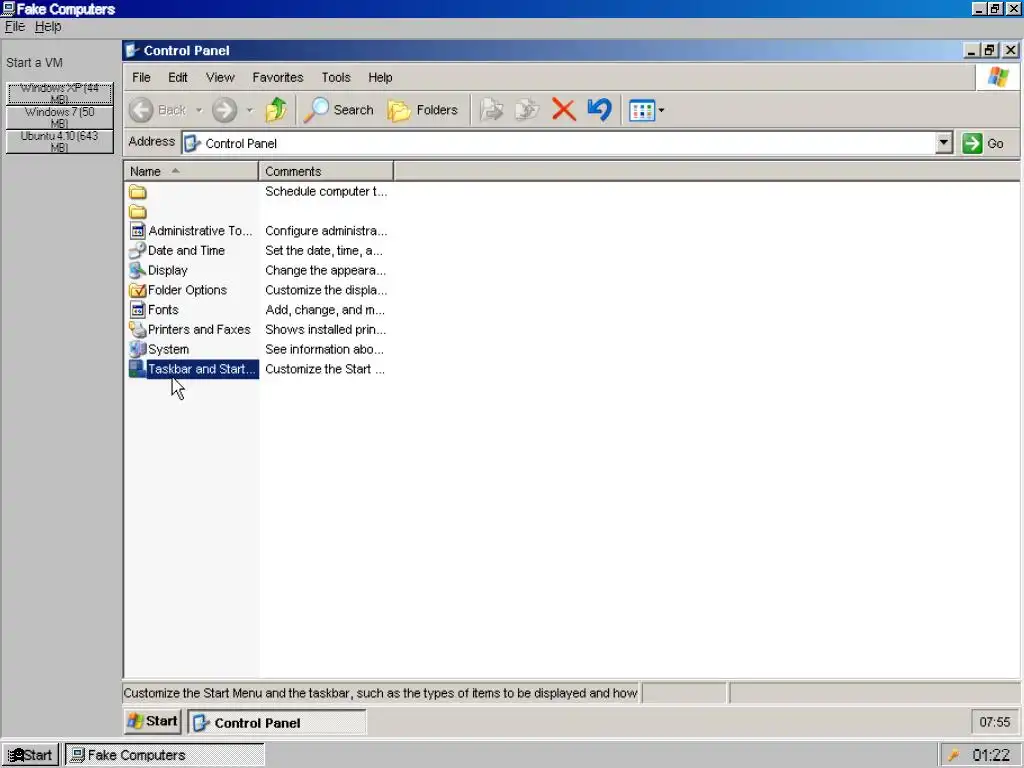Viewport: 1024px width, 768px height.
Task: Select the second unnamed folder icon
Action: [138, 212]
